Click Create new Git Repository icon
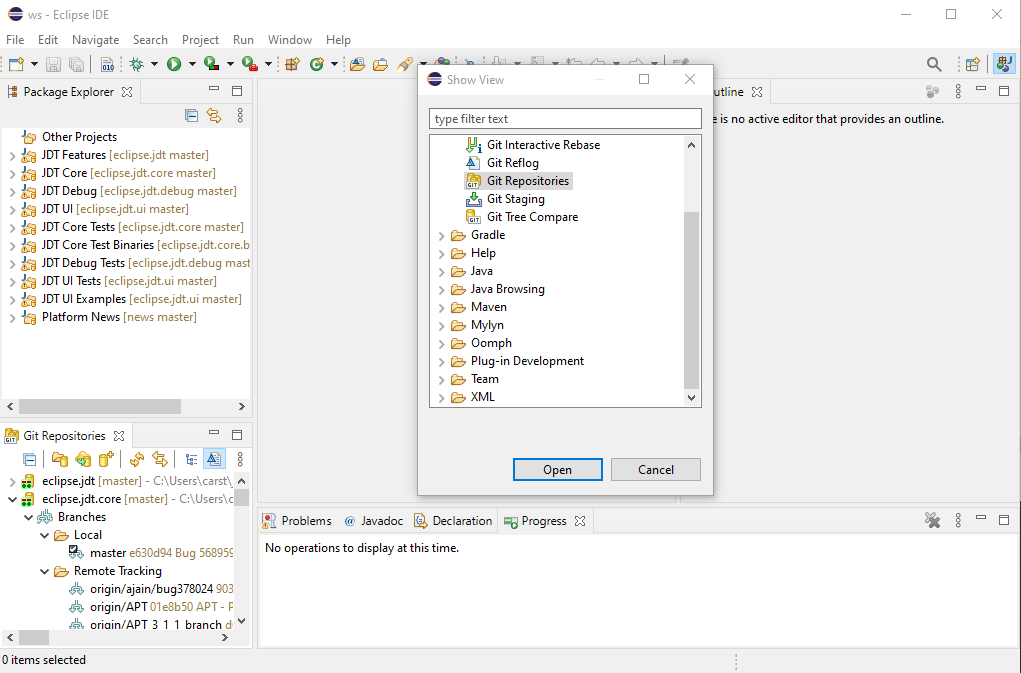The width and height of the screenshot is (1021, 673). [105, 460]
